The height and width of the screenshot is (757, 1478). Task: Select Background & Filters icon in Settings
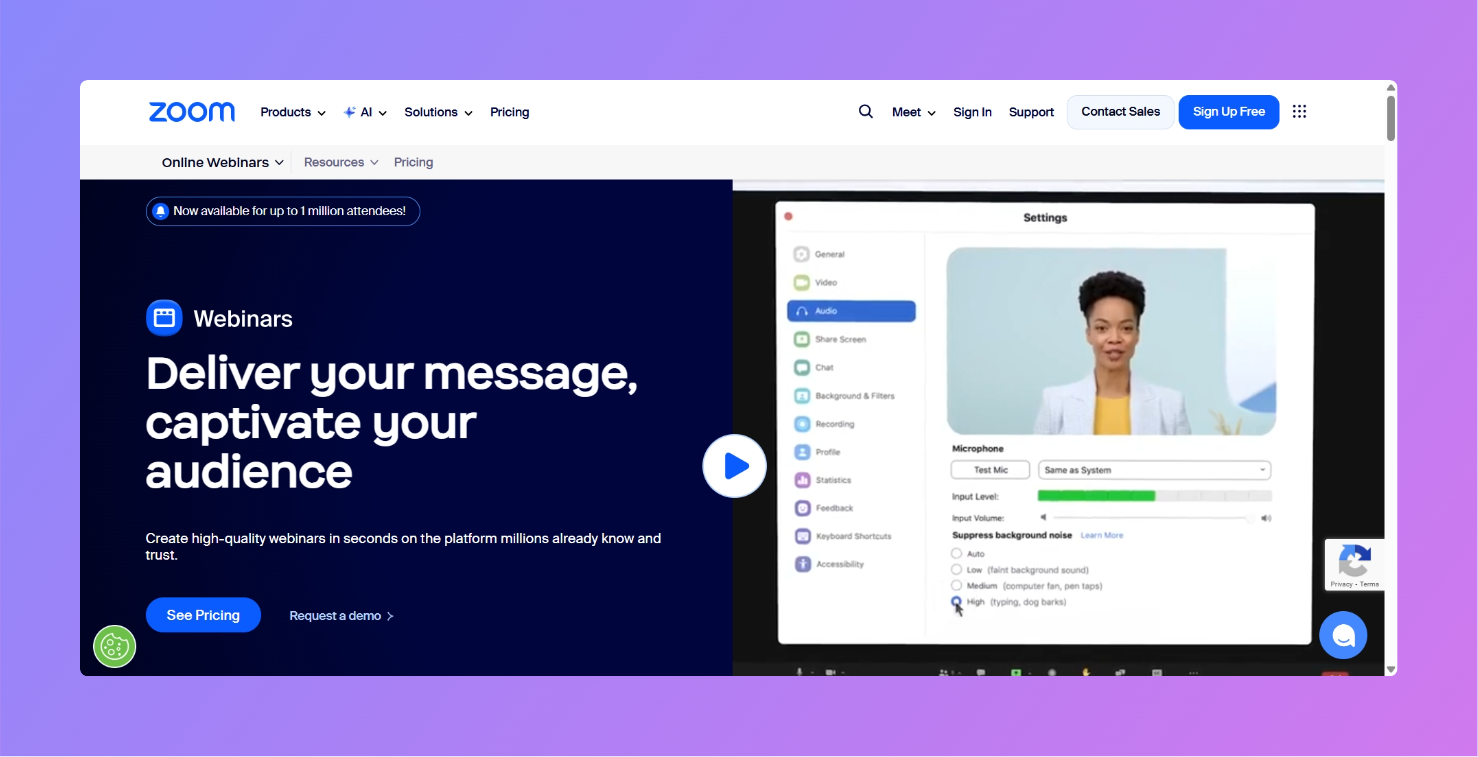(801, 396)
